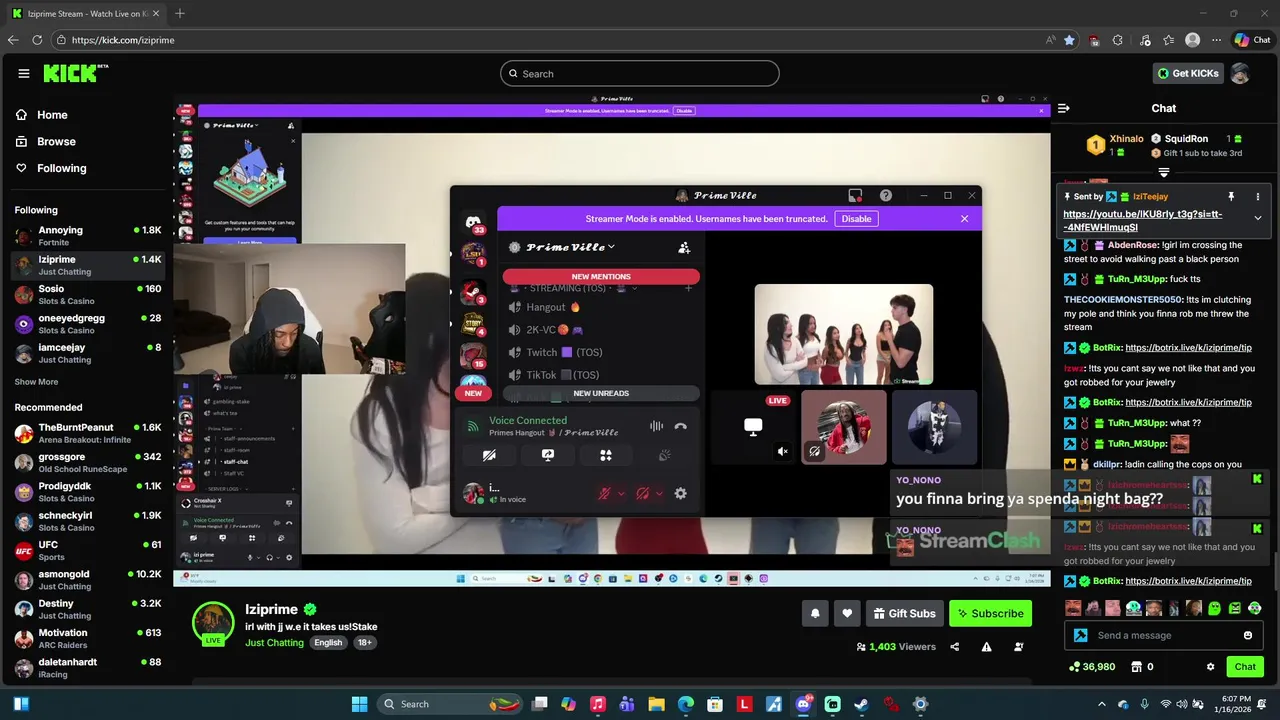Image resolution: width=1280 pixels, height=720 pixels.
Task: Open pinned message three-dot options
Action: coord(1258,196)
